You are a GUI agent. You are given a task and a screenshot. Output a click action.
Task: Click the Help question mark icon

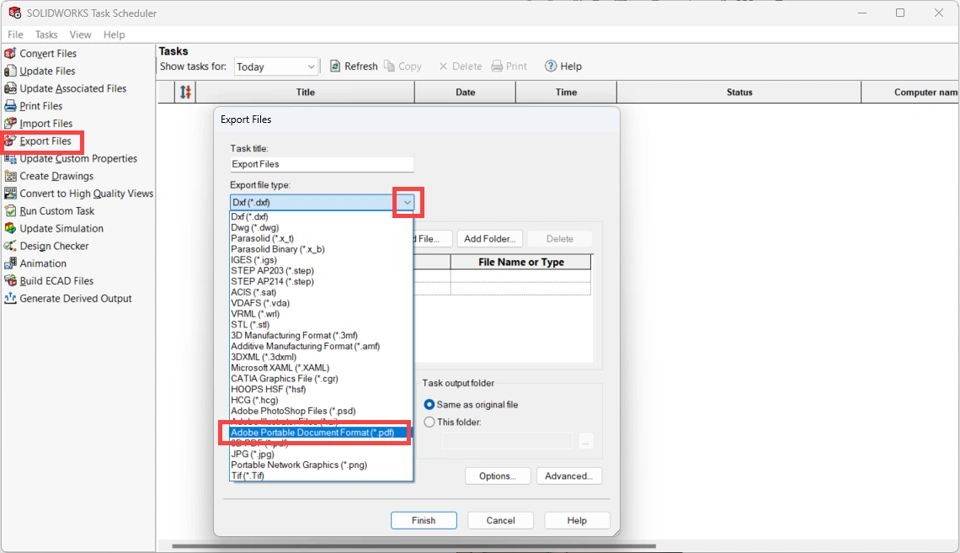click(x=550, y=66)
